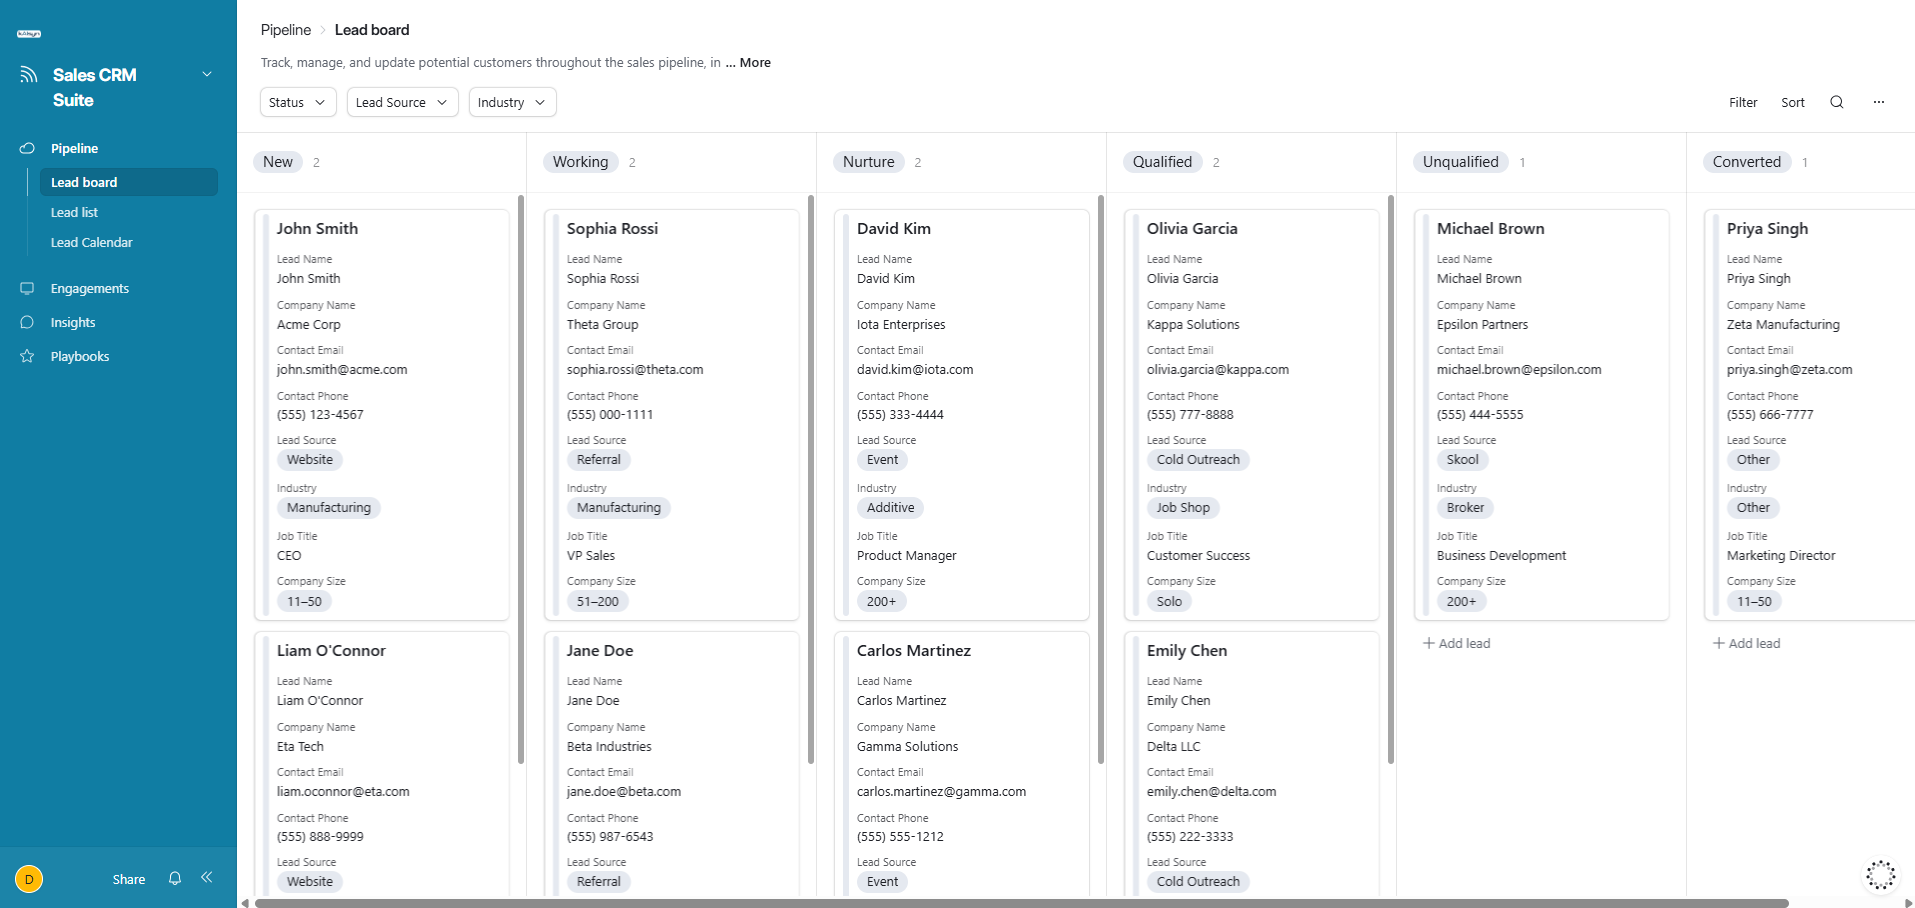Click the user avatar labeled D

point(29,879)
